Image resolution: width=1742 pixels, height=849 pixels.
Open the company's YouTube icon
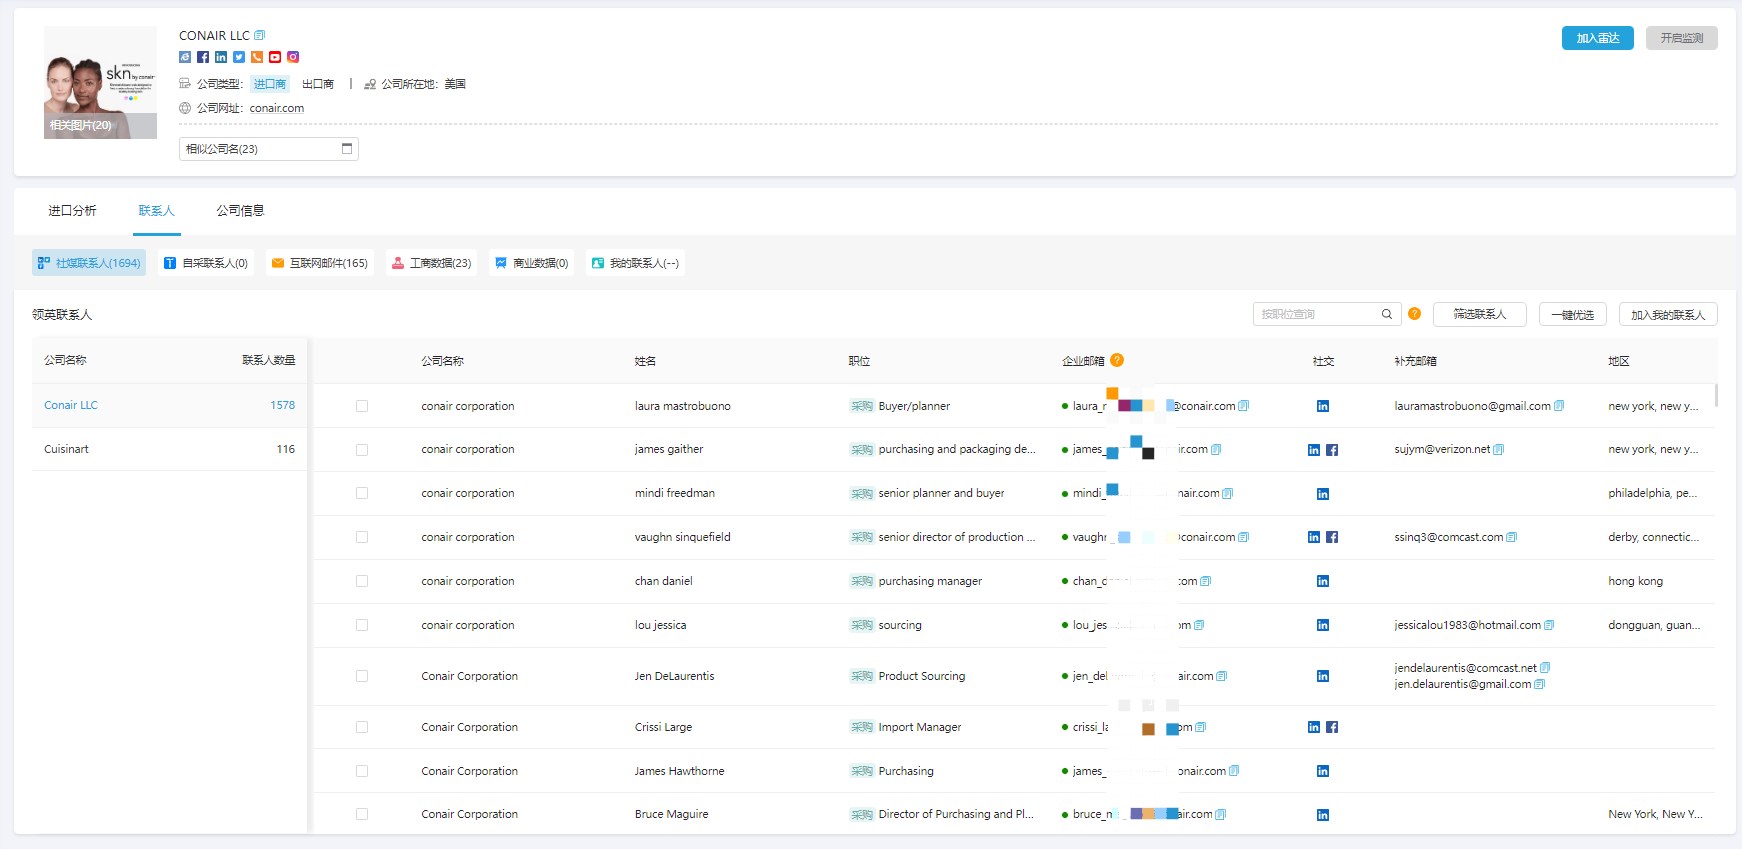[275, 57]
